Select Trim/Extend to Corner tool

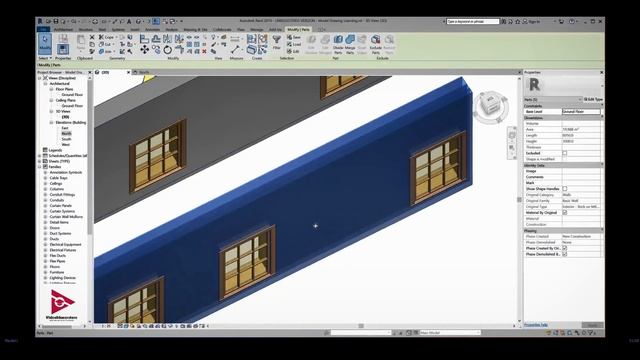179,50
